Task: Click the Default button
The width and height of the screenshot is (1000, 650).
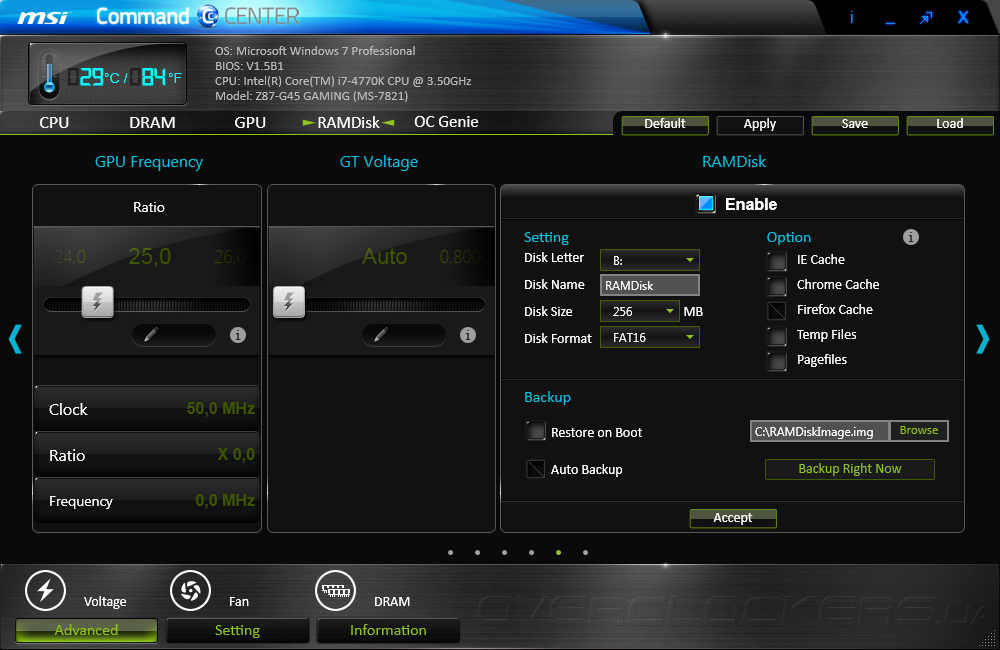Action: coord(665,124)
